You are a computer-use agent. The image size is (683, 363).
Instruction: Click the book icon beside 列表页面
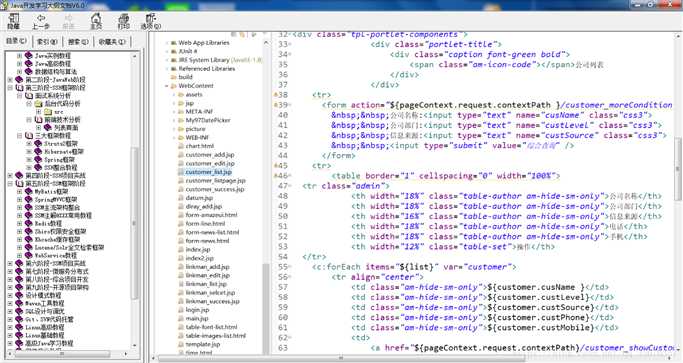[x=48, y=127]
